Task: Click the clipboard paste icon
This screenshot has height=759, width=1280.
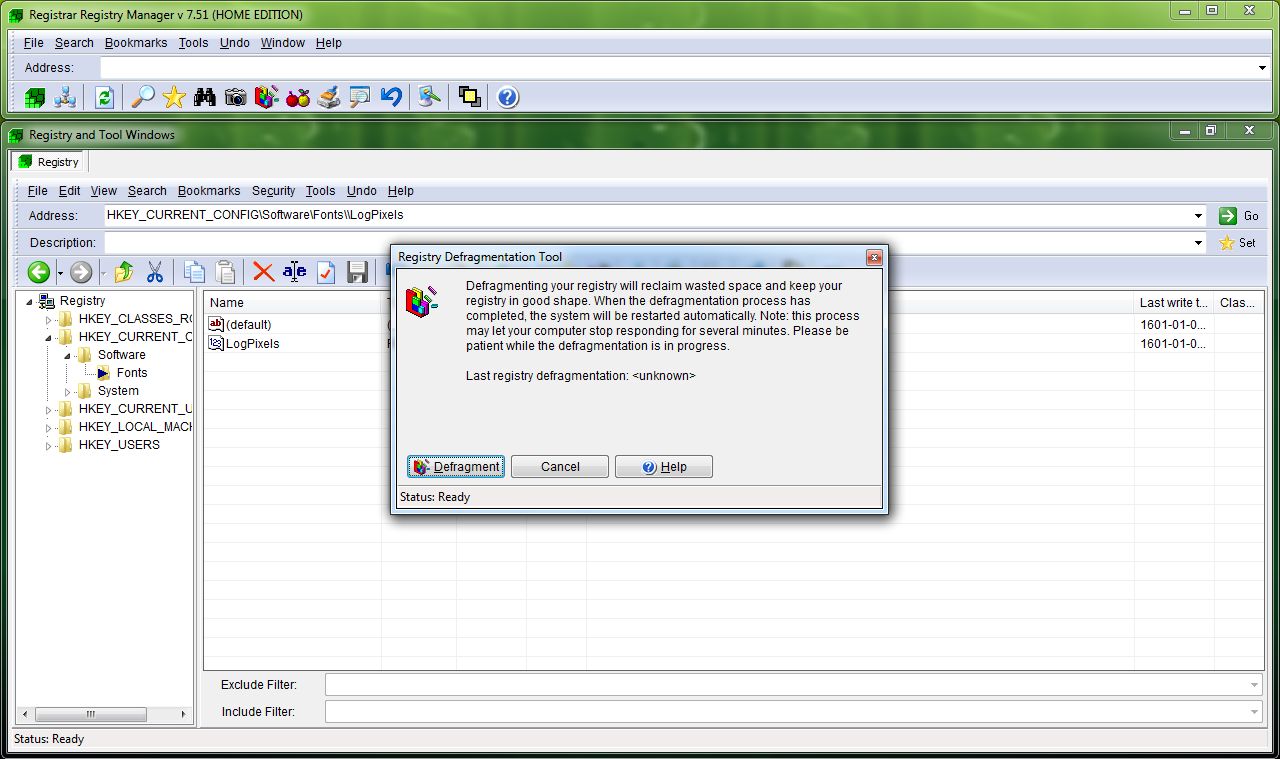Action: pos(226,272)
